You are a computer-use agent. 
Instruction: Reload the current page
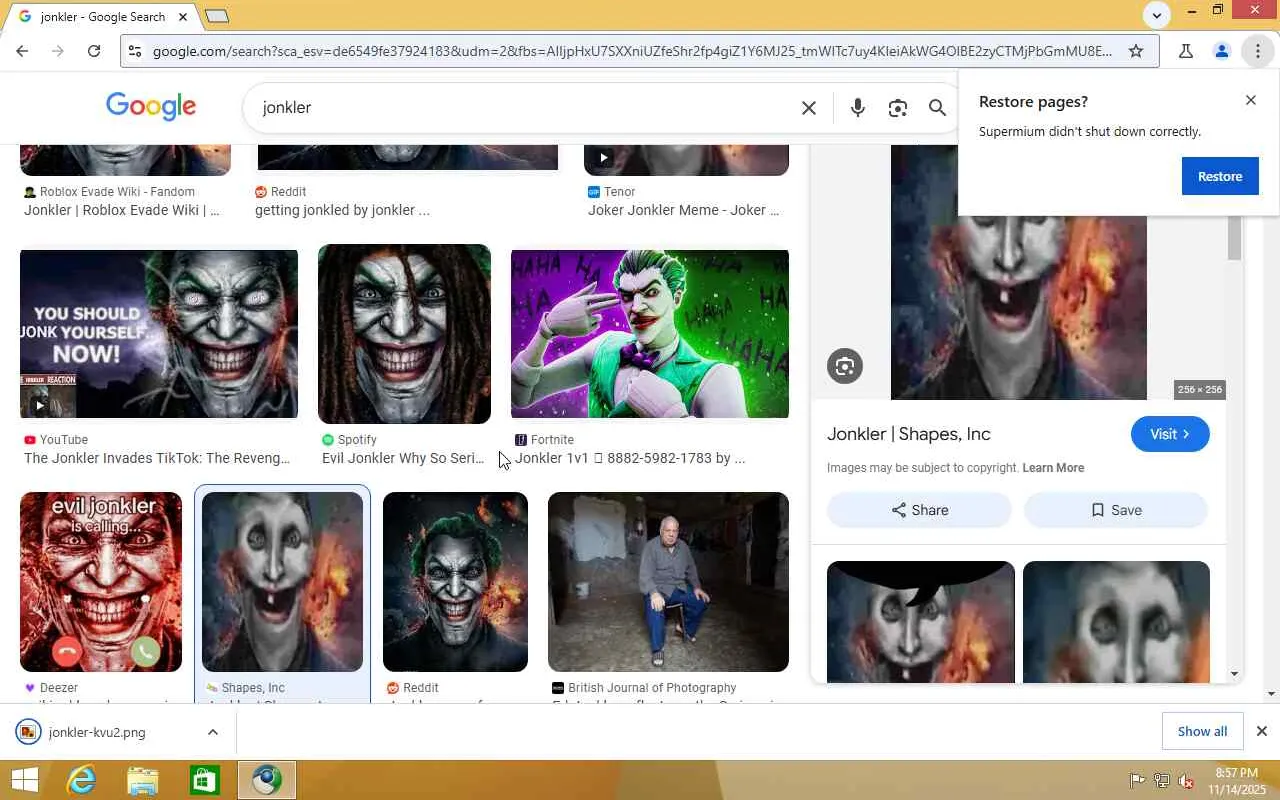[94, 51]
